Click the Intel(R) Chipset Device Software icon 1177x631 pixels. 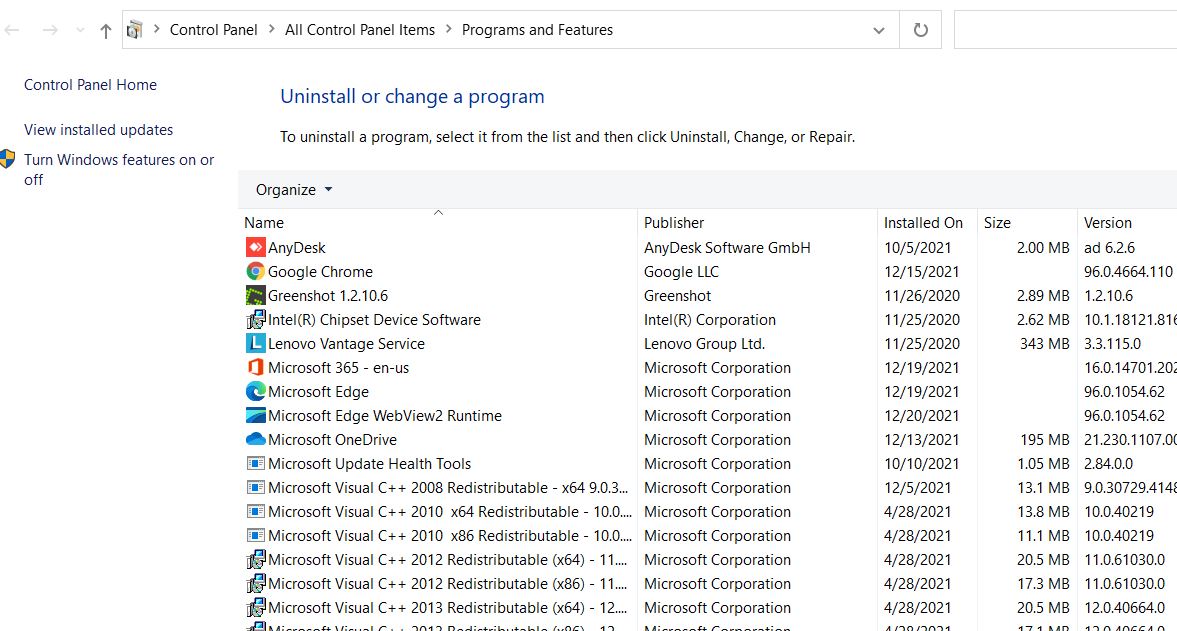(x=255, y=319)
